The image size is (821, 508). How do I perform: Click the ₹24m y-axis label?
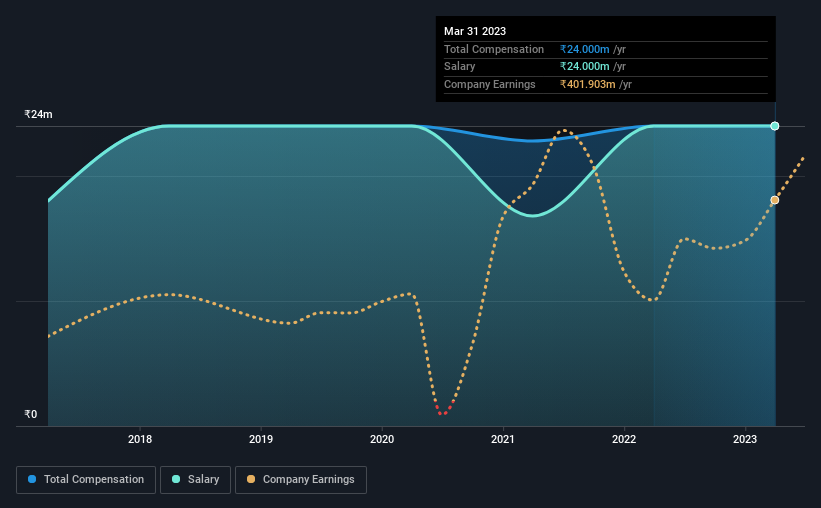pyautogui.click(x=38, y=114)
